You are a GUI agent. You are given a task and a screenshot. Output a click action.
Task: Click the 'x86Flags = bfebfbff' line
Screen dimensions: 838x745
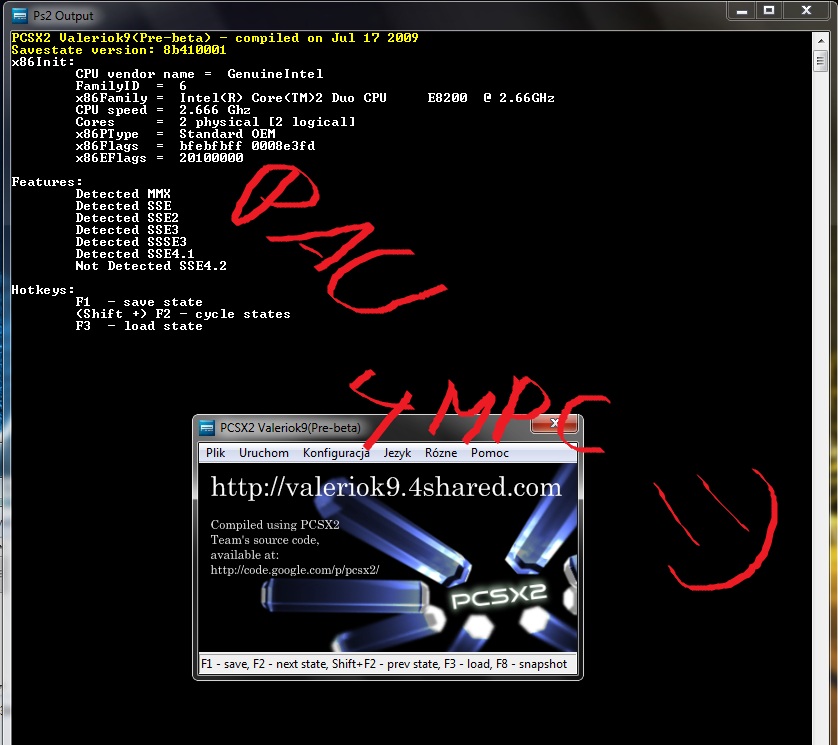point(195,146)
